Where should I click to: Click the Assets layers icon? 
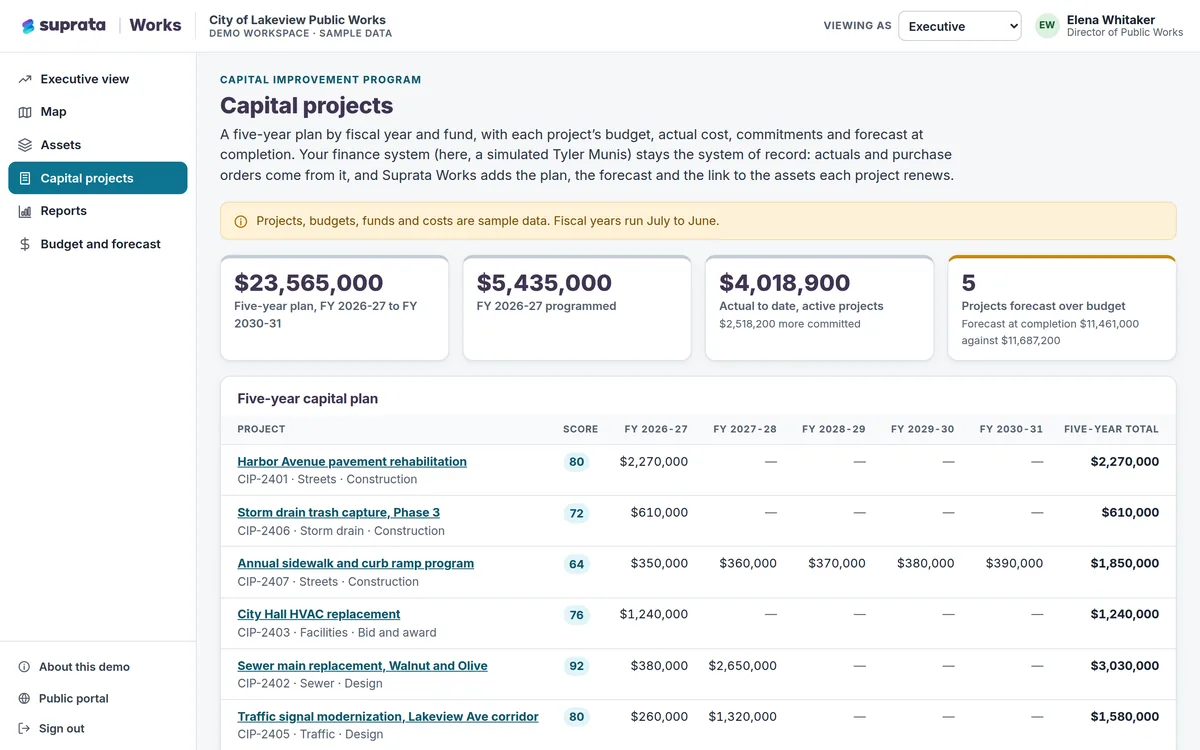[25, 145]
